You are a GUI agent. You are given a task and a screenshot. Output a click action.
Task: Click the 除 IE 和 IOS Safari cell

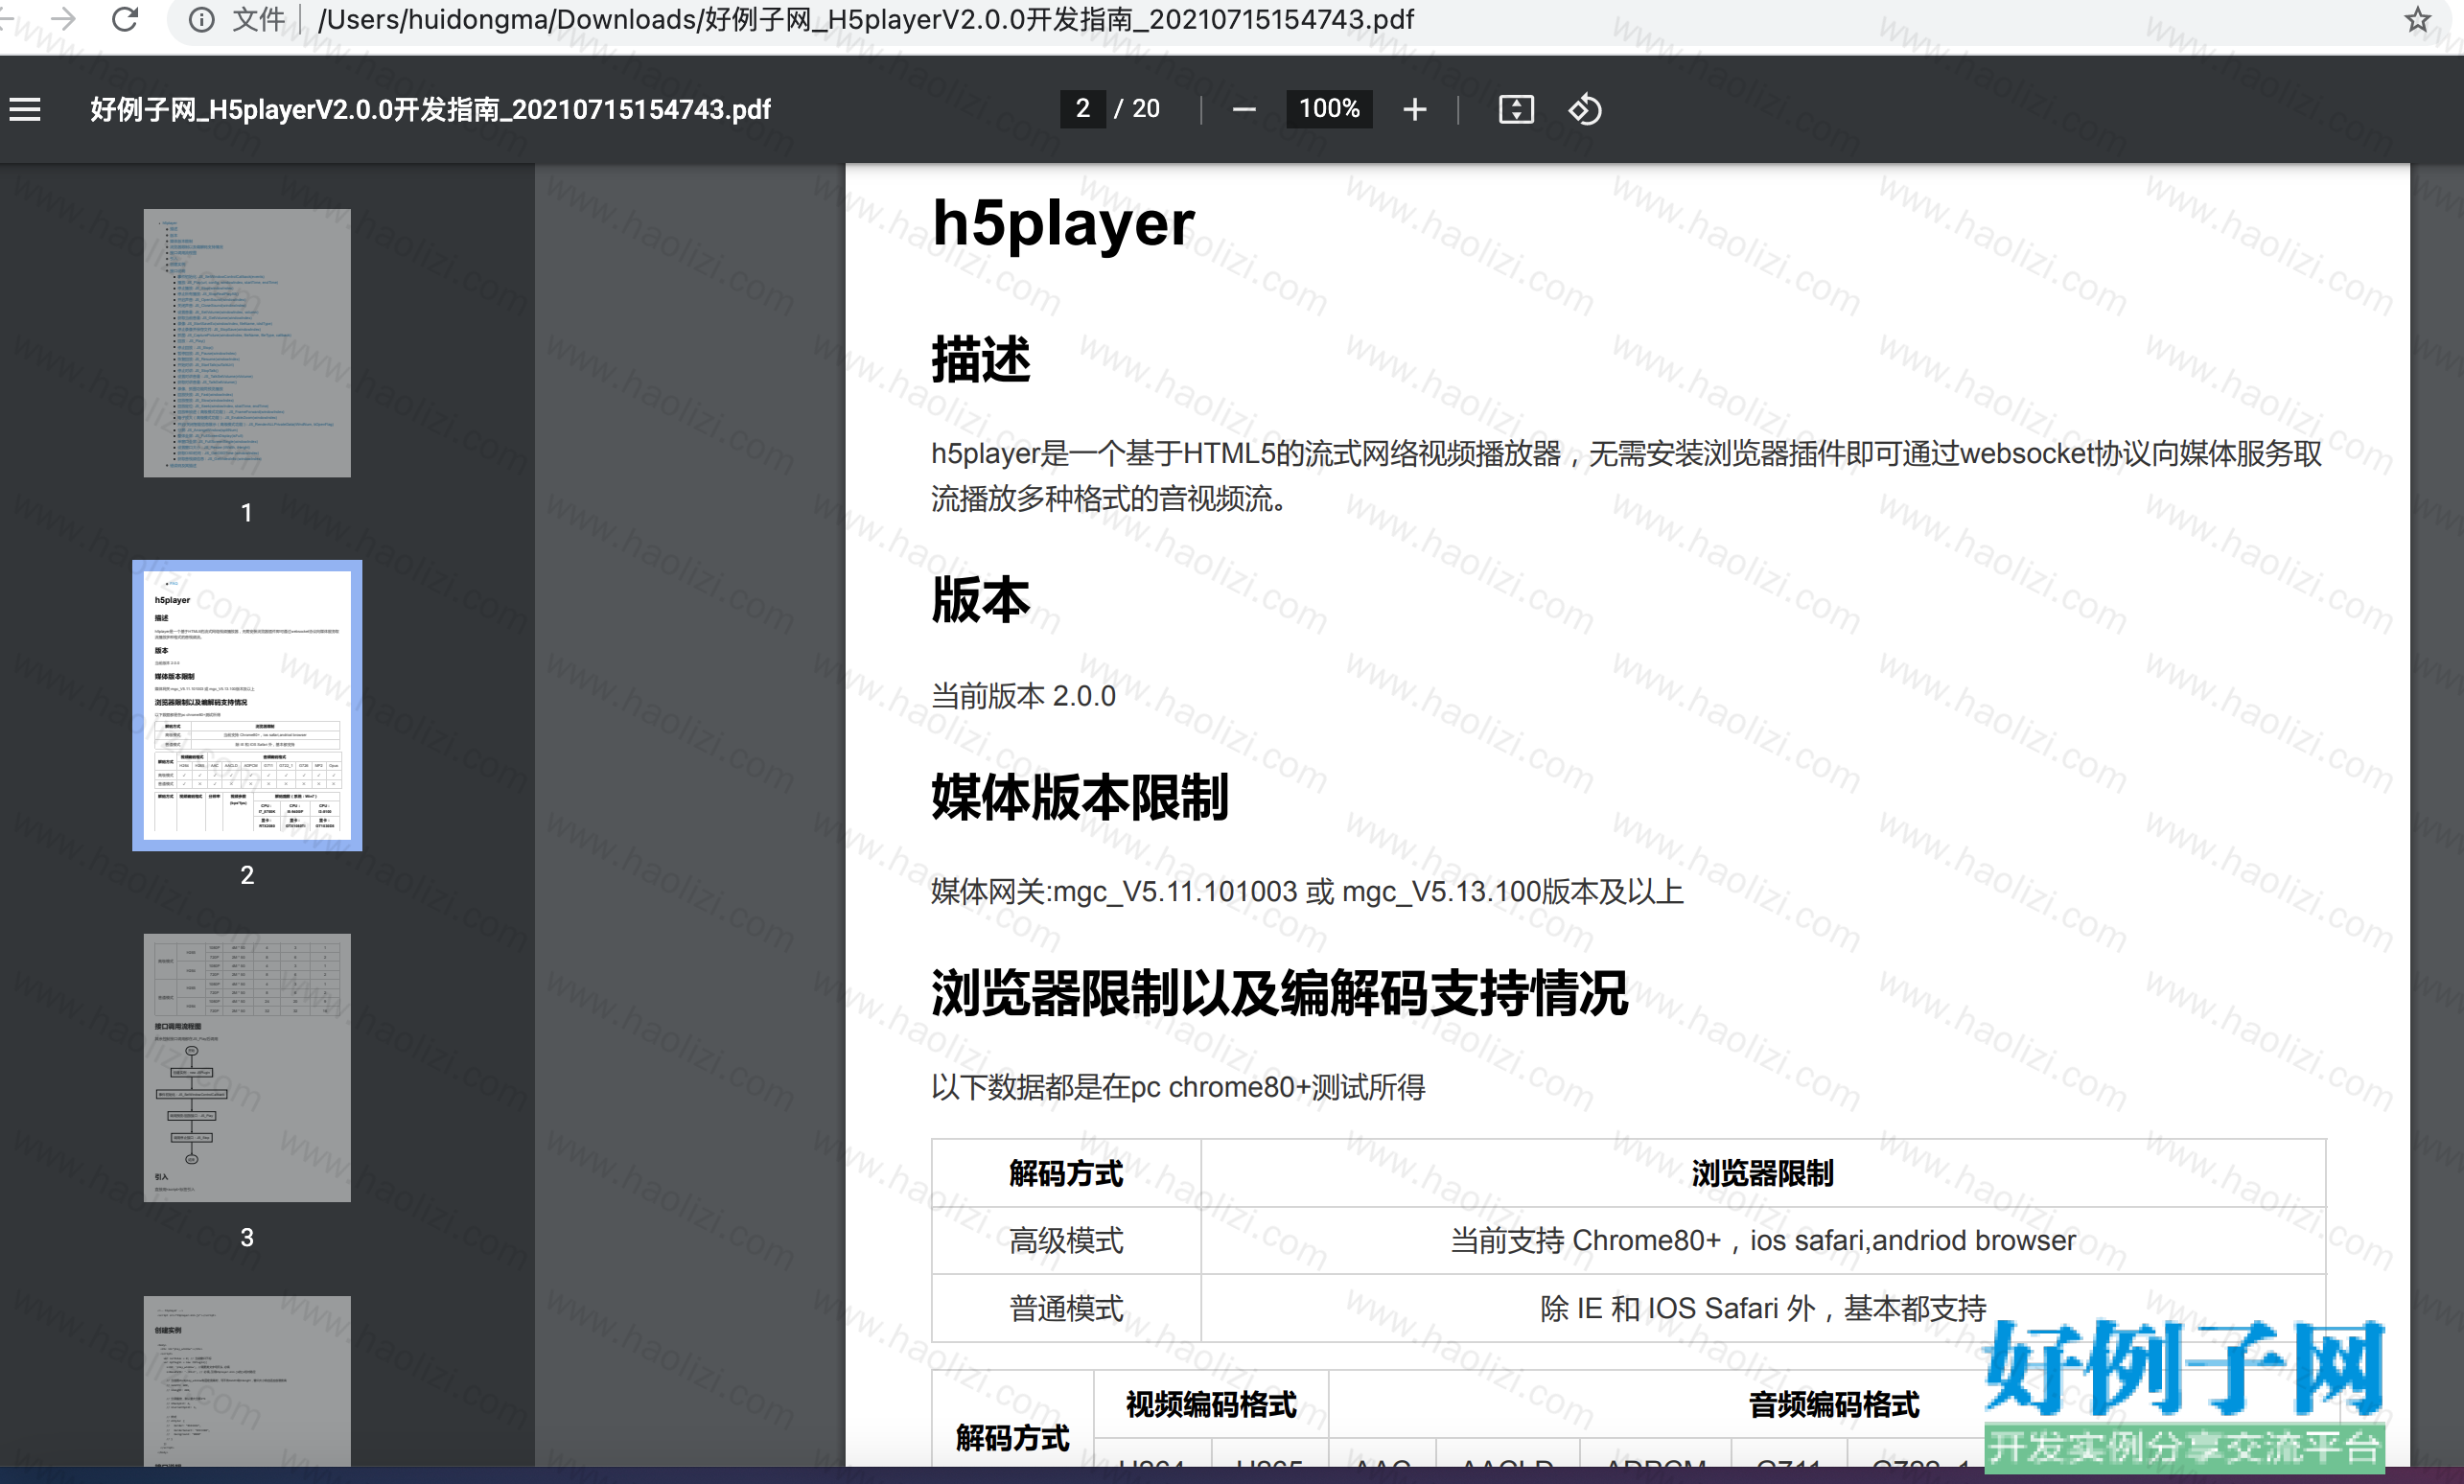1763,1308
